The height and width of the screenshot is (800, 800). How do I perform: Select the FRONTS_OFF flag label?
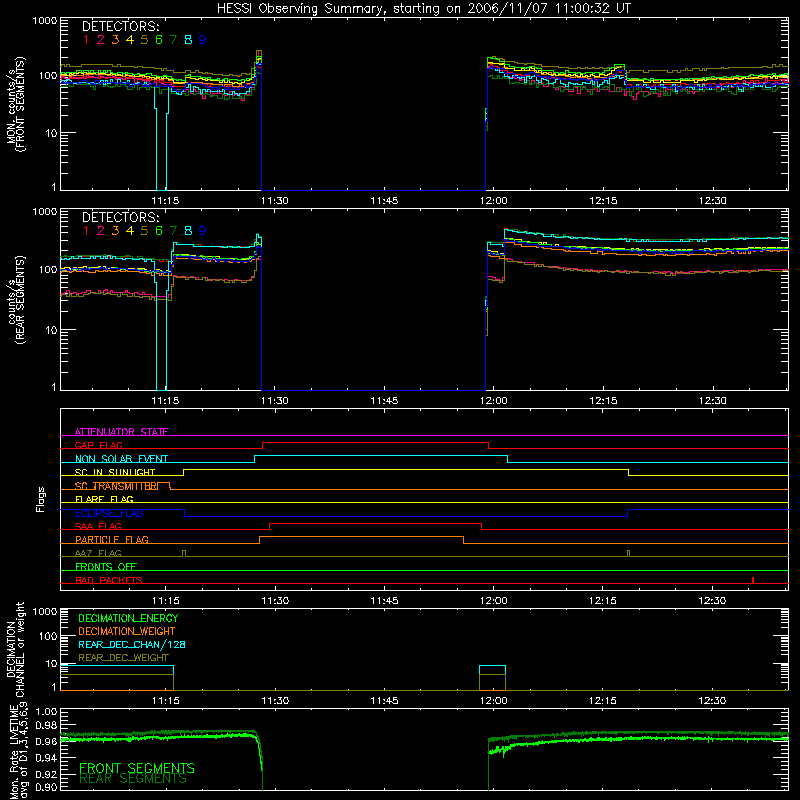point(106,566)
